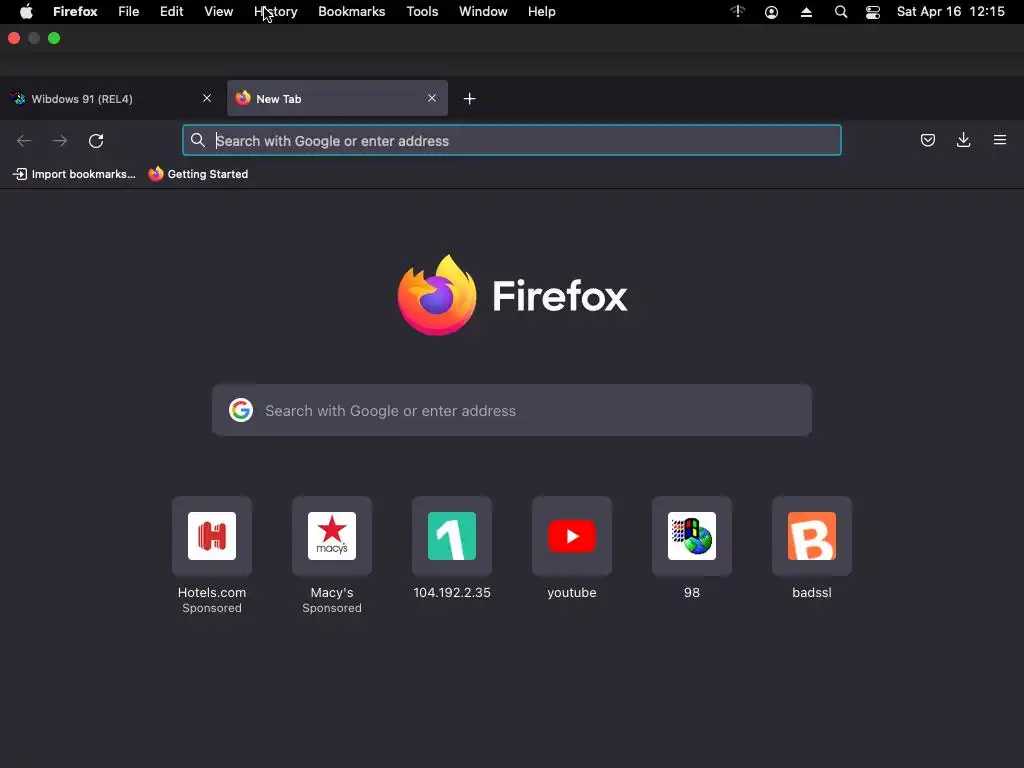Image resolution: width=1024 pixels, height=768 pixels.
Task: Click the date and time in menu bar
Action: (x=951, y=11)
